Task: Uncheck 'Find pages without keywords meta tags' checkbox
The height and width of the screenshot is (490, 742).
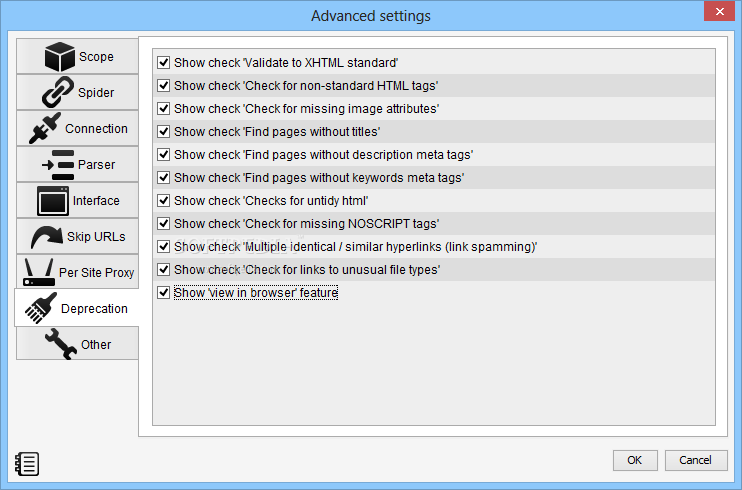Action: [164, 178]
